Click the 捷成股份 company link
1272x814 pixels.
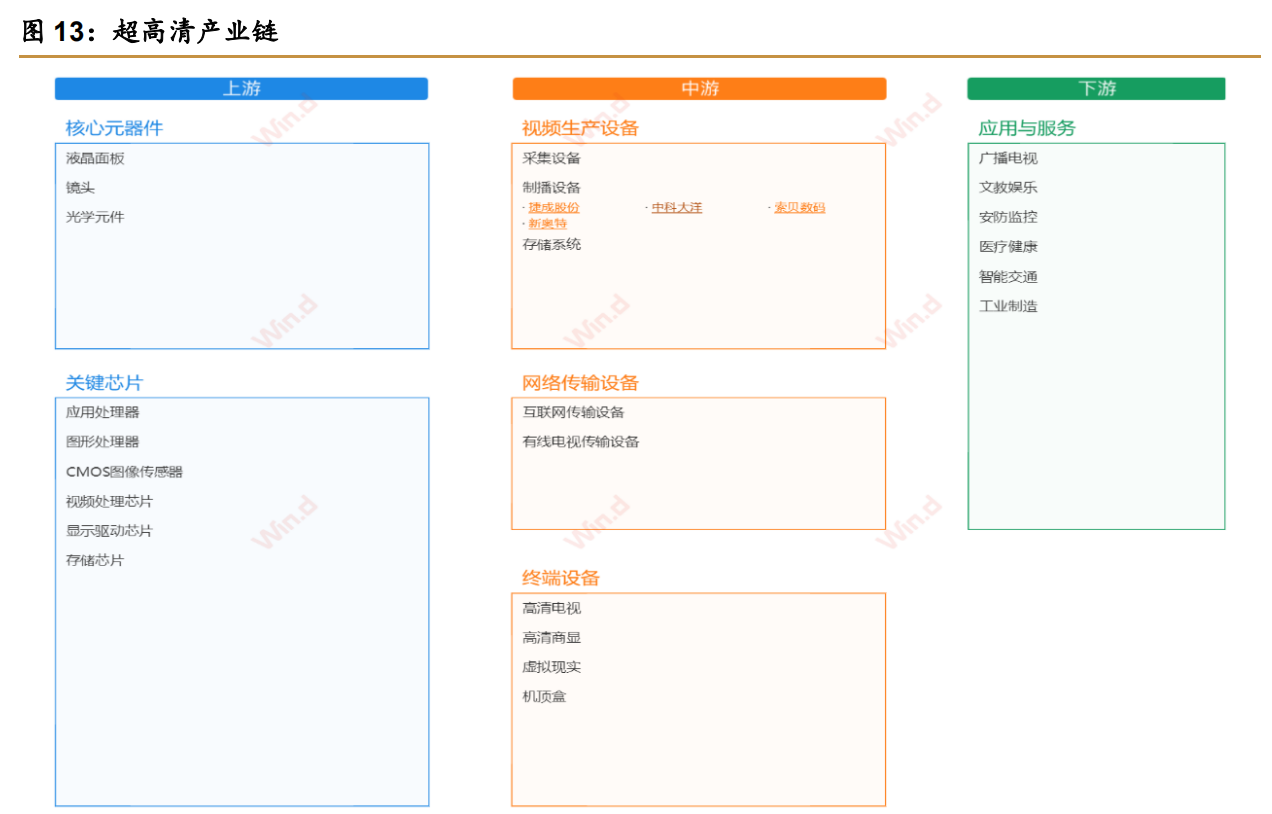pos(553,208)
